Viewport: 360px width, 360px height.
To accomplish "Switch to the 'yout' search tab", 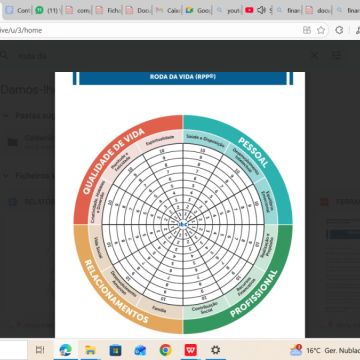I will click(229, 10).
